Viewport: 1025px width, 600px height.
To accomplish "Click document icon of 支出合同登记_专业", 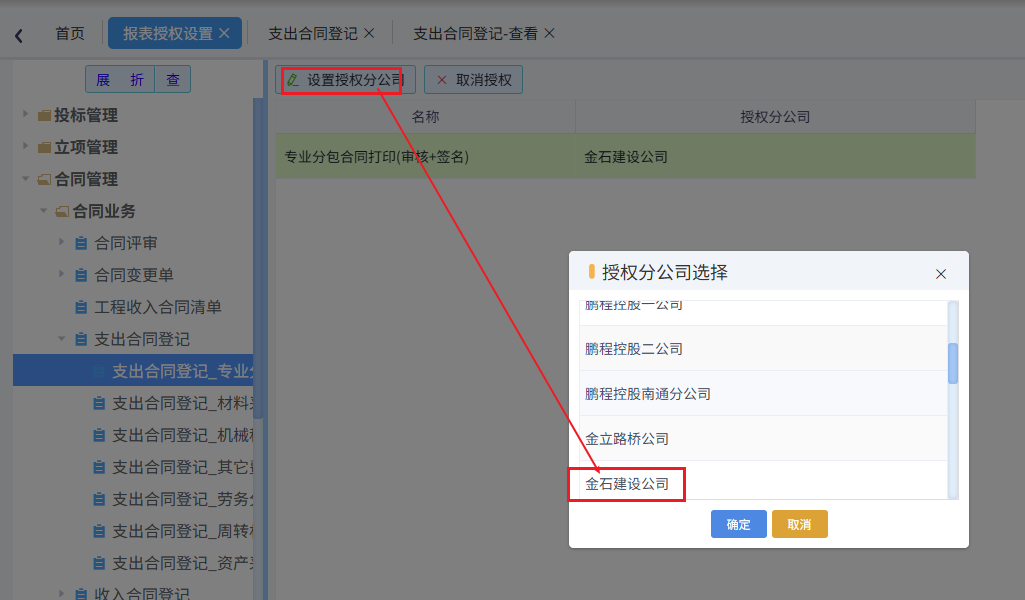I will tap(99, 371).
